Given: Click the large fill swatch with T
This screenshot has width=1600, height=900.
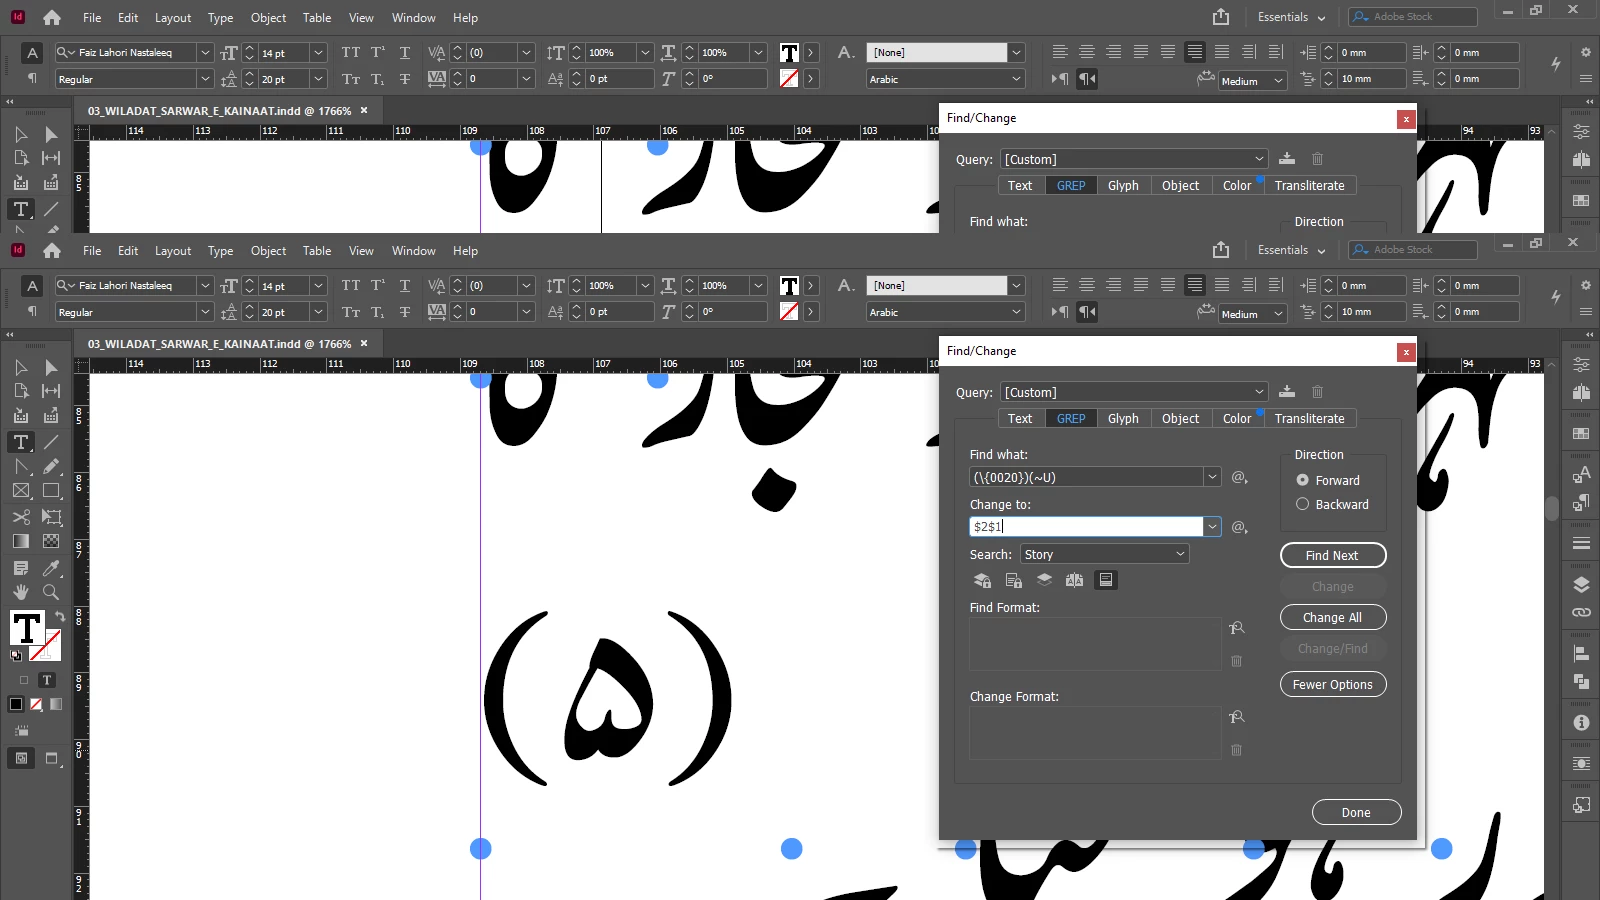Looking at the screenshot, I should (26, 628).
